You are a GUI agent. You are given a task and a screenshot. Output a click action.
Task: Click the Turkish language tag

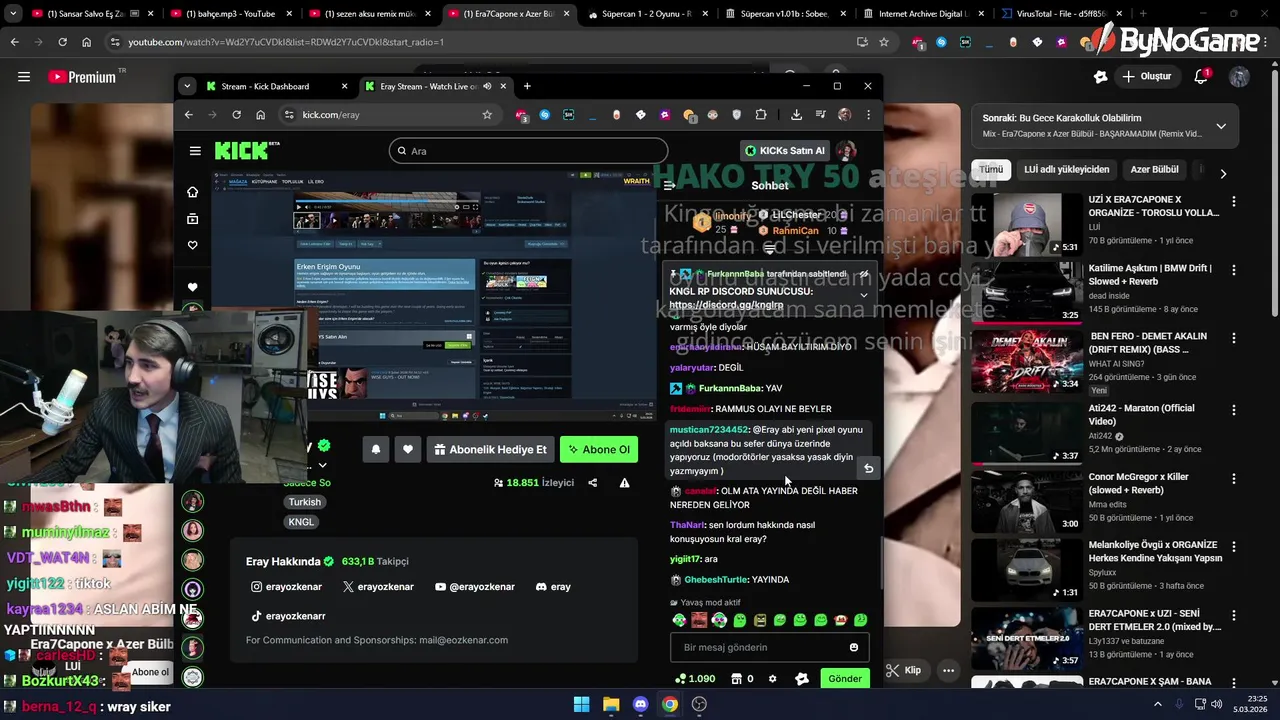pyautogui.click(x=305, y=503)
